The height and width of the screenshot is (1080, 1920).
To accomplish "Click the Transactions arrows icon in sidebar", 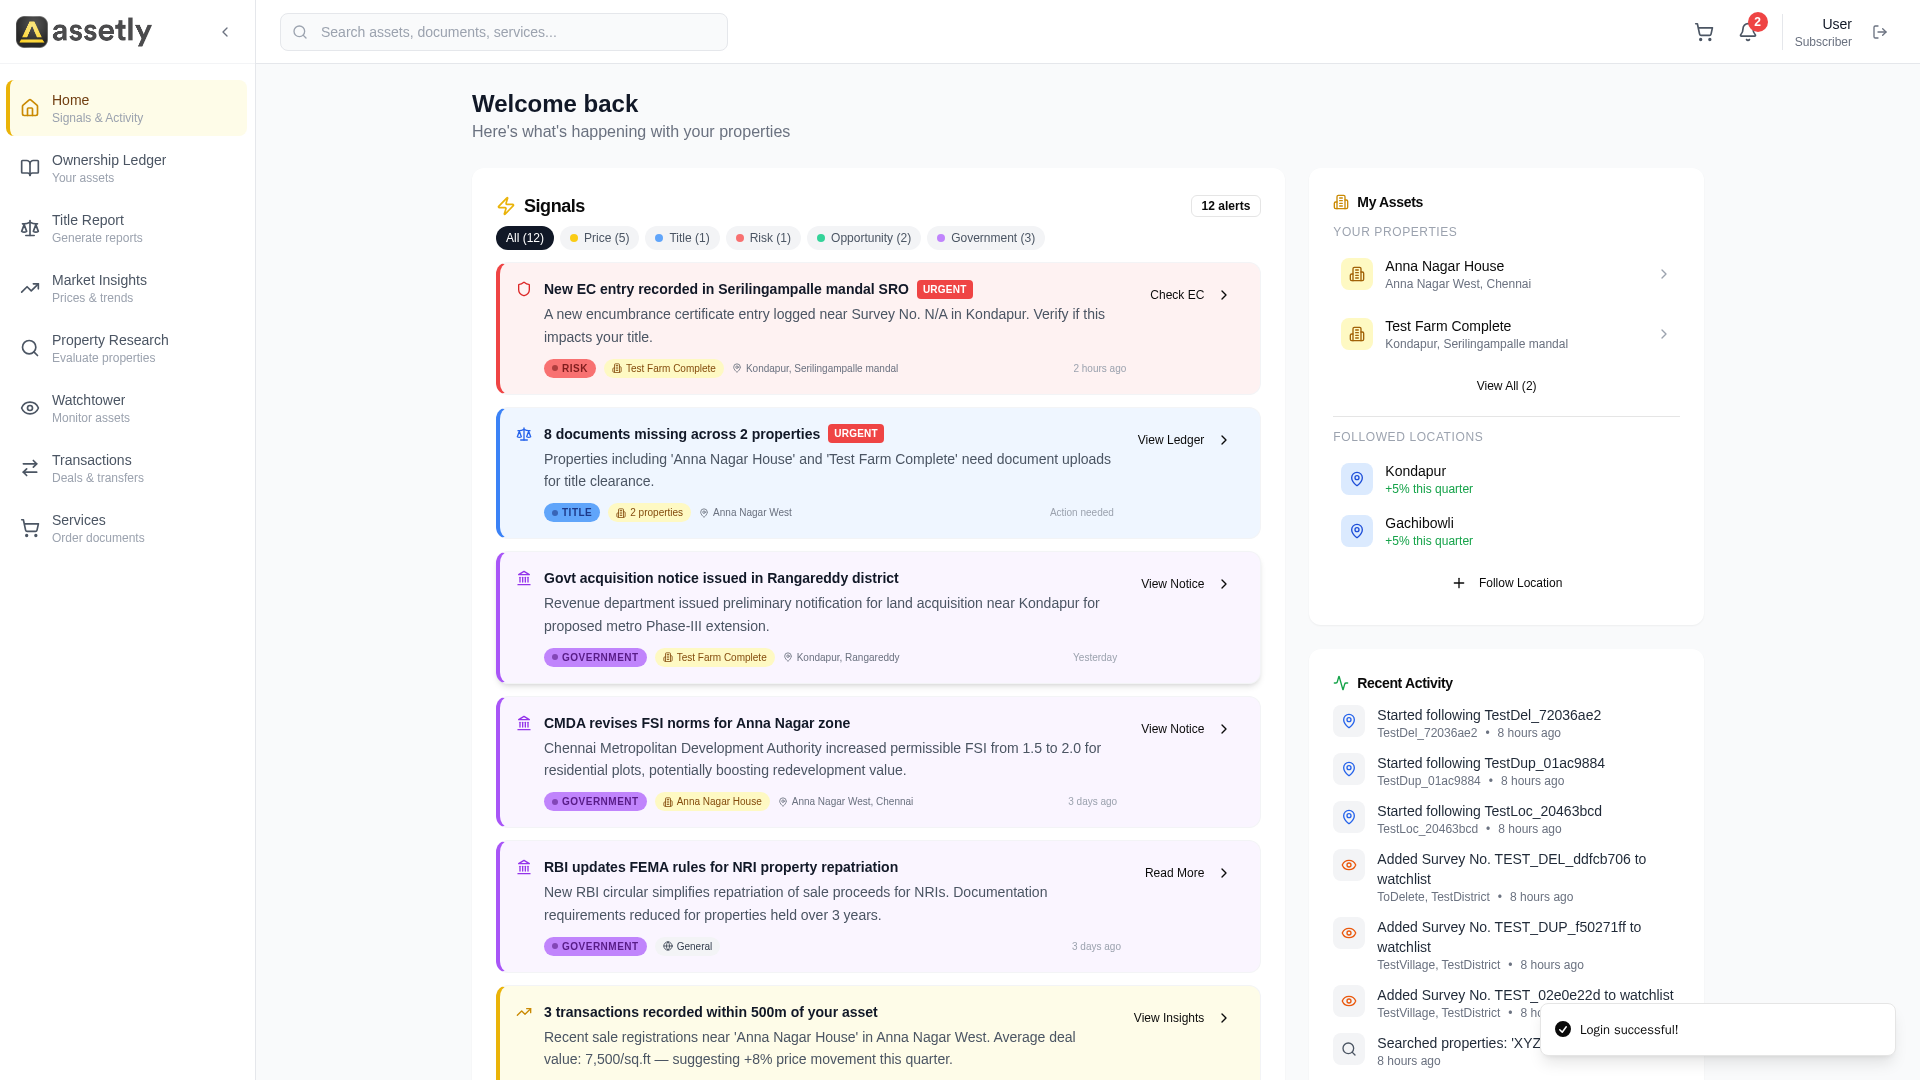I will pos(30,468).
